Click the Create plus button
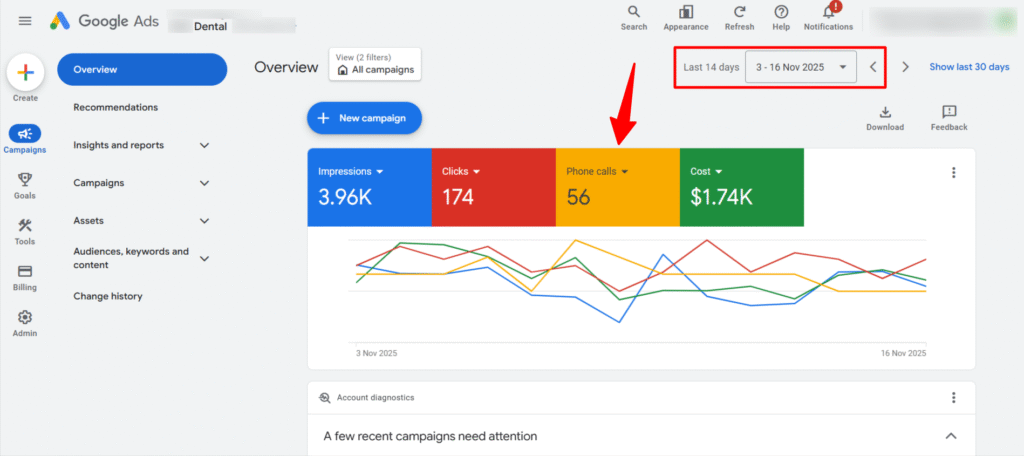Image resolution: width=1024 pixels, height=456 pixels. 26,73
